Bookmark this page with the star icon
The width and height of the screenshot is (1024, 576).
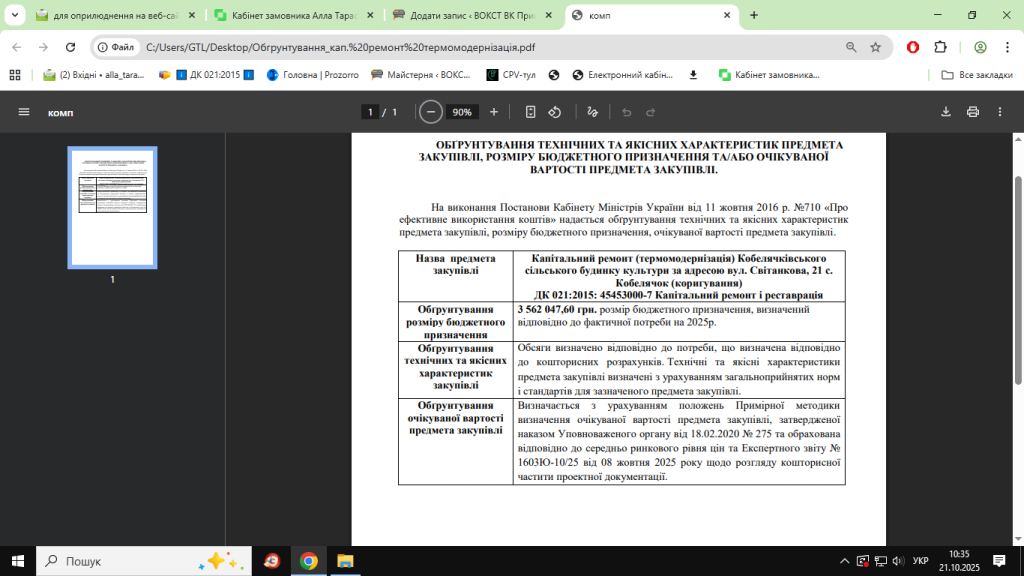(875, 47)
